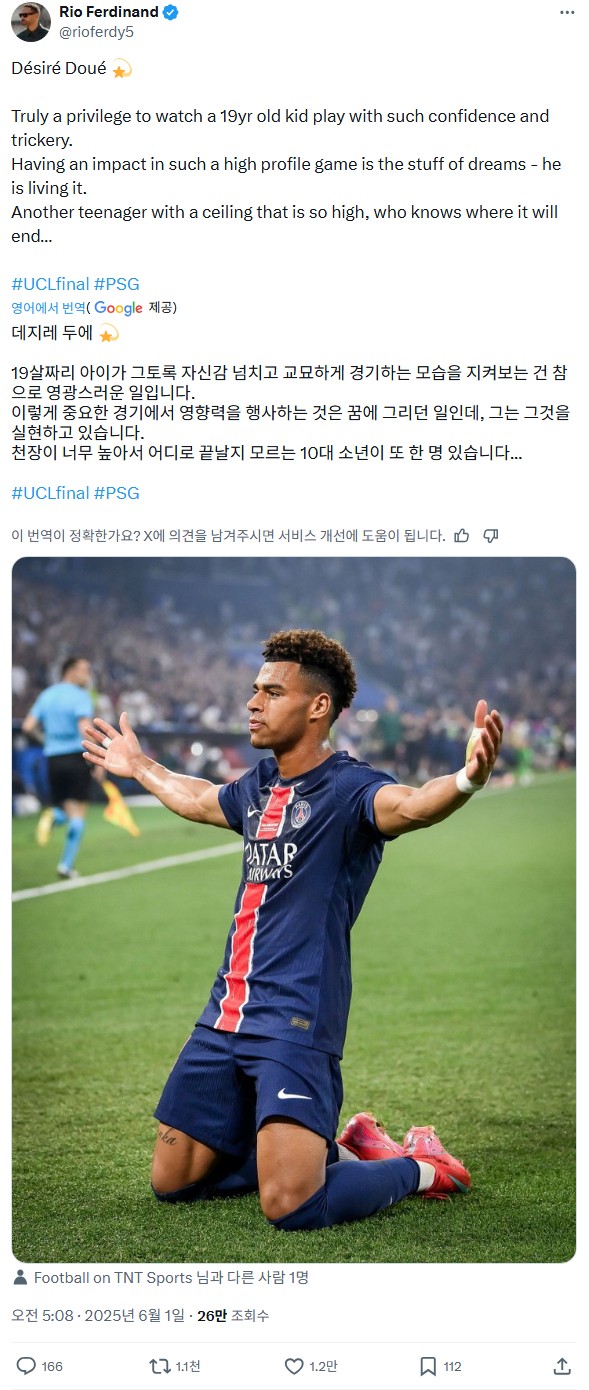Repost the tweet via retweet icon

[x=159, y=1366]
